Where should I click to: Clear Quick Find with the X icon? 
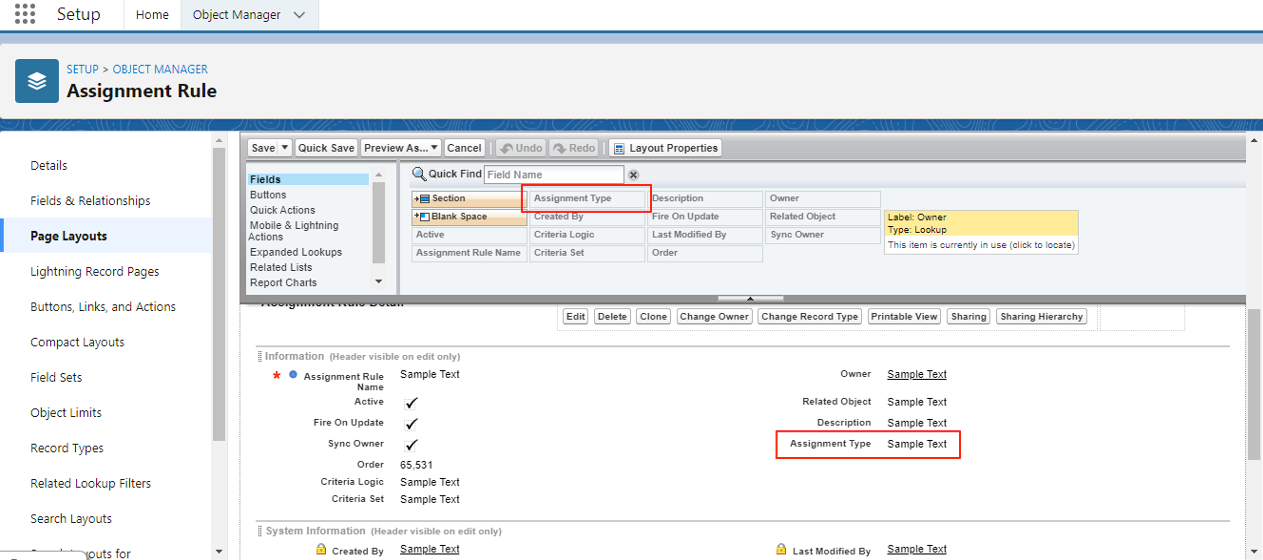point(633,175)
